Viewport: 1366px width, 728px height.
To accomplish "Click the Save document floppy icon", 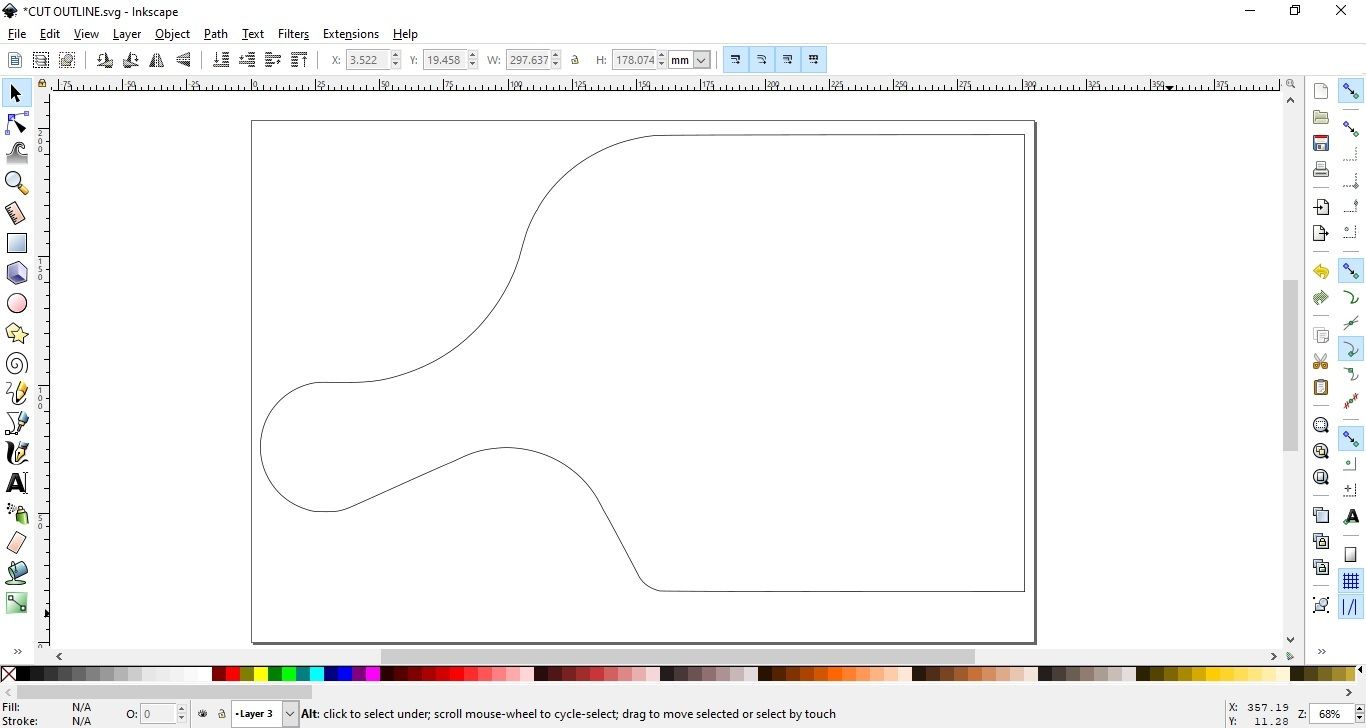I will pyautogui.click(x=1321, y=143).
